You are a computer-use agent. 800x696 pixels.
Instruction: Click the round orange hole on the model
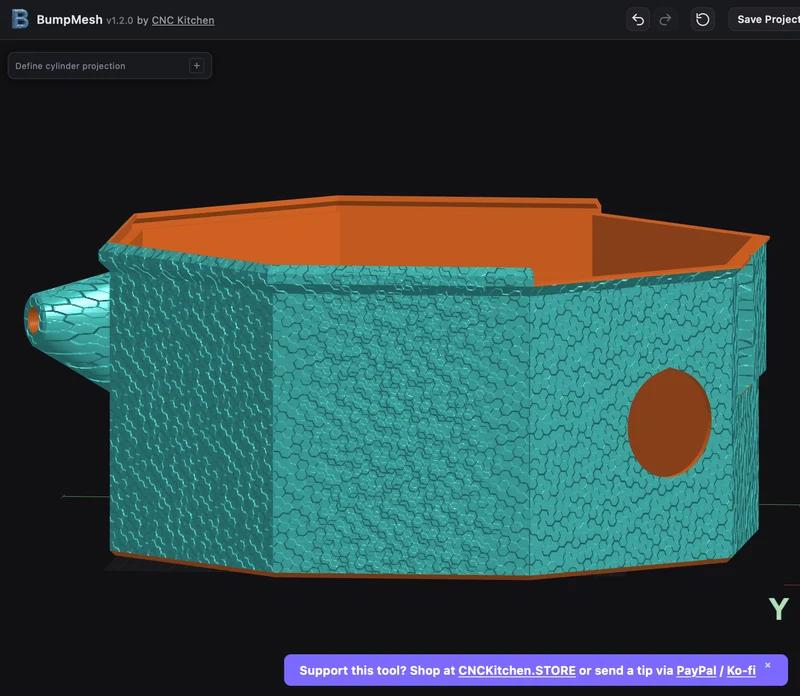click(669, 422)
